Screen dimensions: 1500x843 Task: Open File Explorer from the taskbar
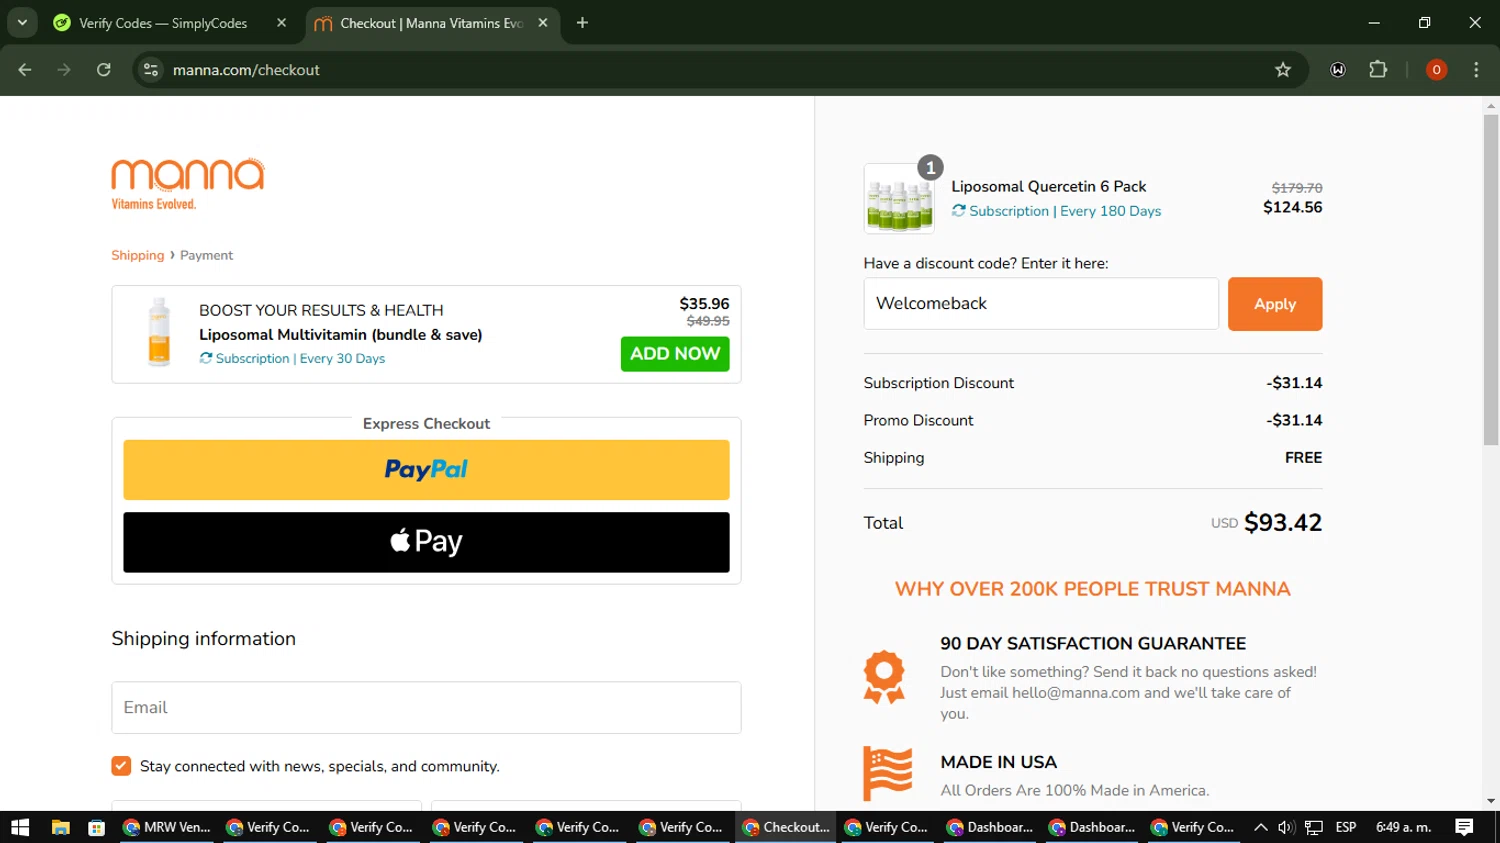coord(61,827)
